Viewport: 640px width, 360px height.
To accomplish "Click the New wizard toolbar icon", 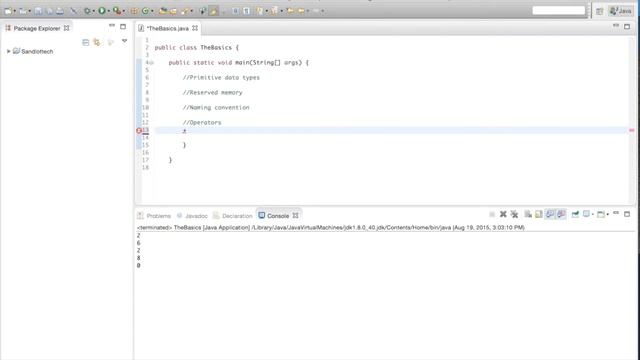I will tap(8, 11).
